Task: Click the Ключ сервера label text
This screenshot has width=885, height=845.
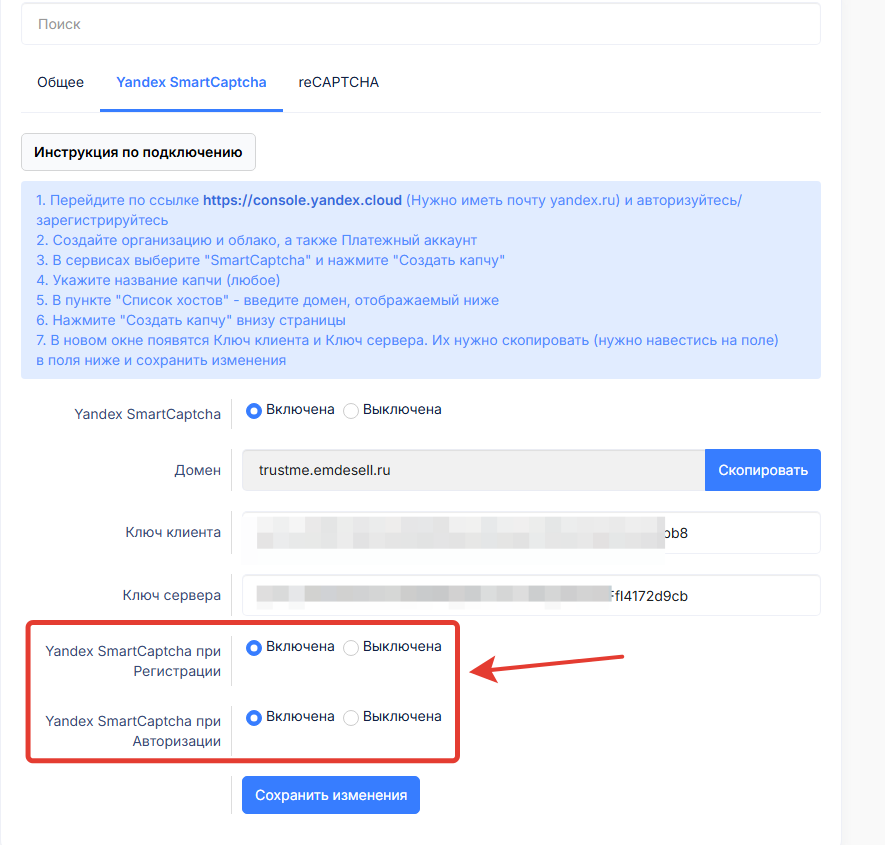Action: coord(171,596)
